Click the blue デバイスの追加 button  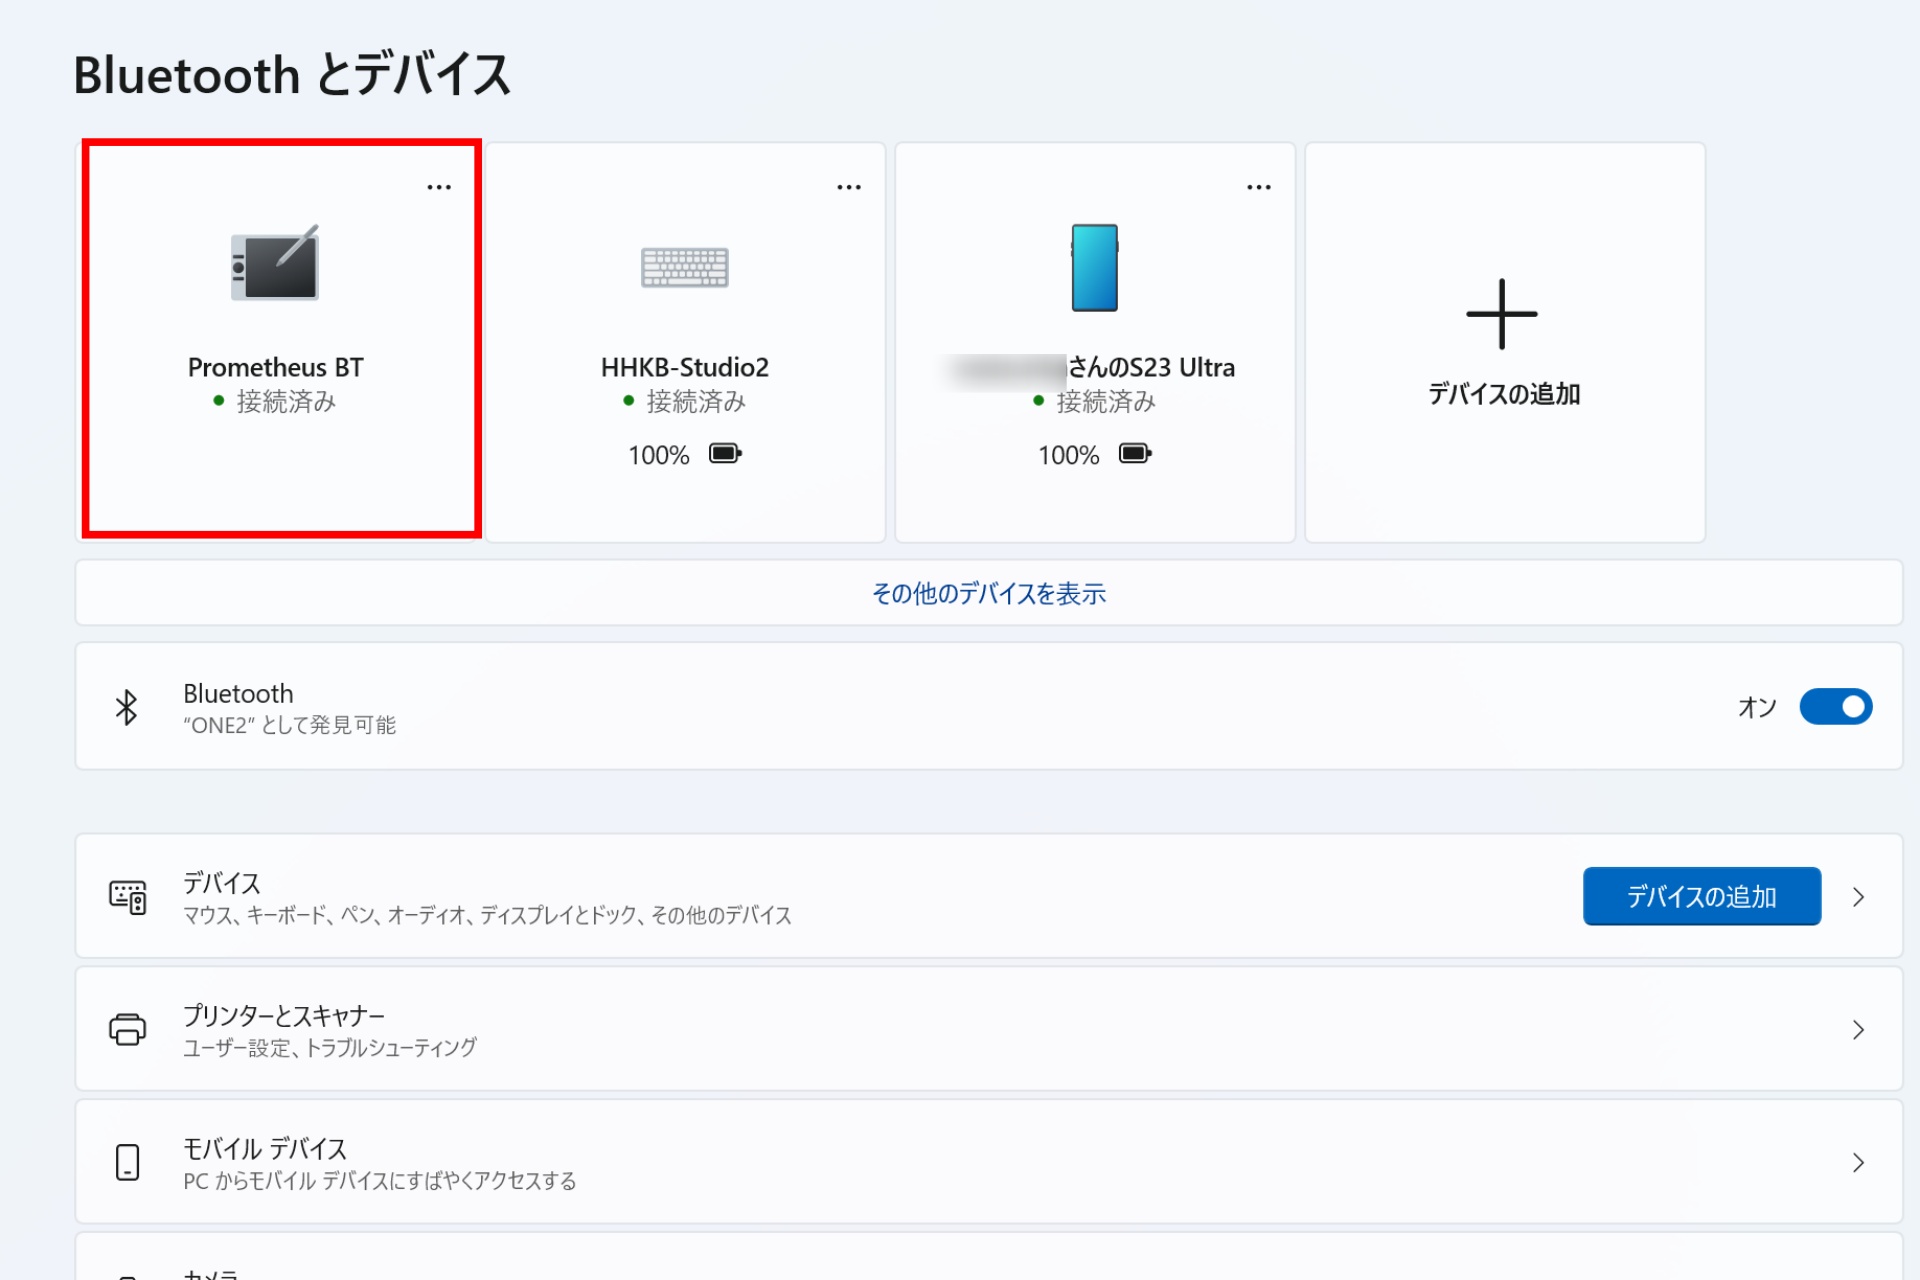[1701, 896]
